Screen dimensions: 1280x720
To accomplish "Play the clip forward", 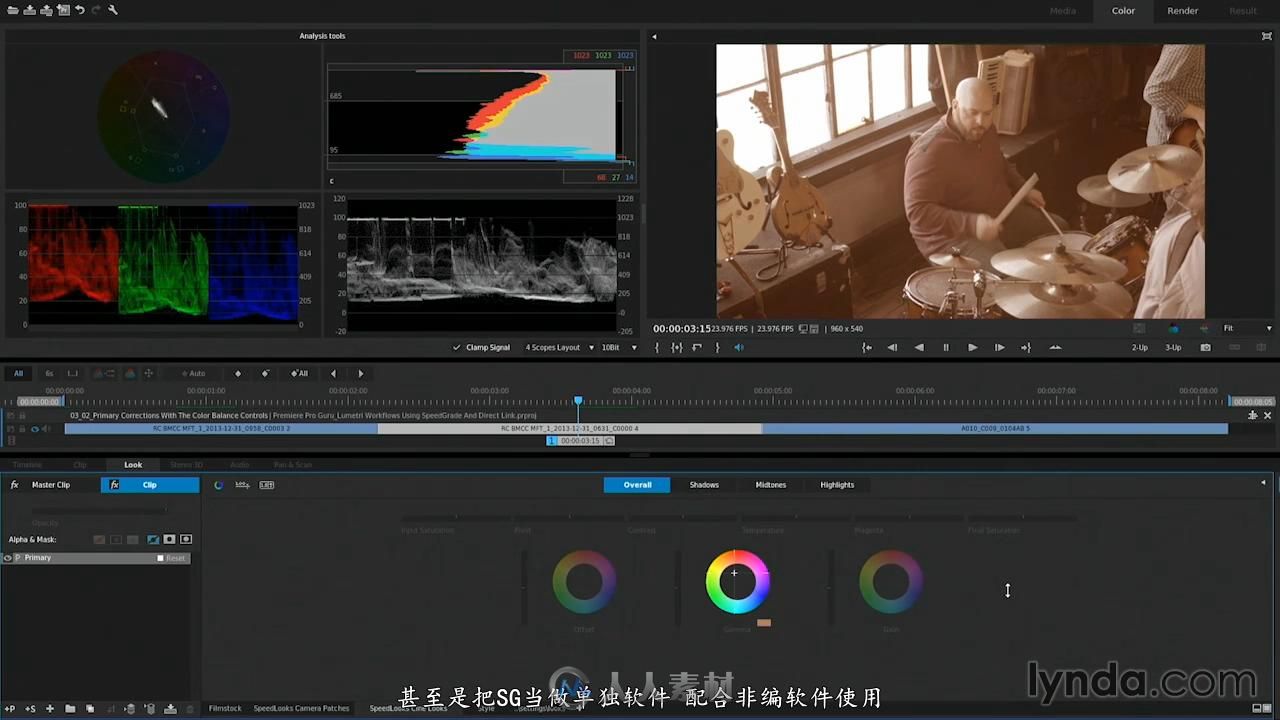I will click(972, 347).
